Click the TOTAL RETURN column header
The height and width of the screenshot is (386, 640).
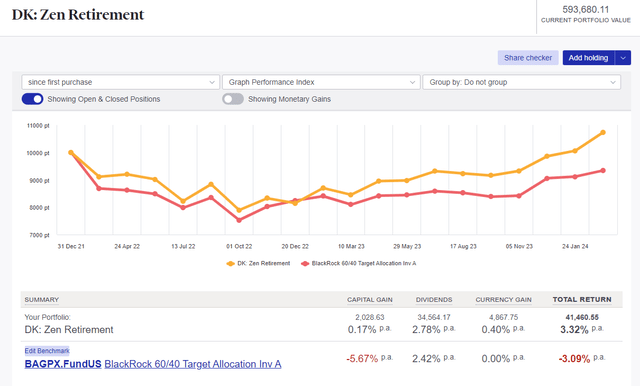[x=582, y=299]
